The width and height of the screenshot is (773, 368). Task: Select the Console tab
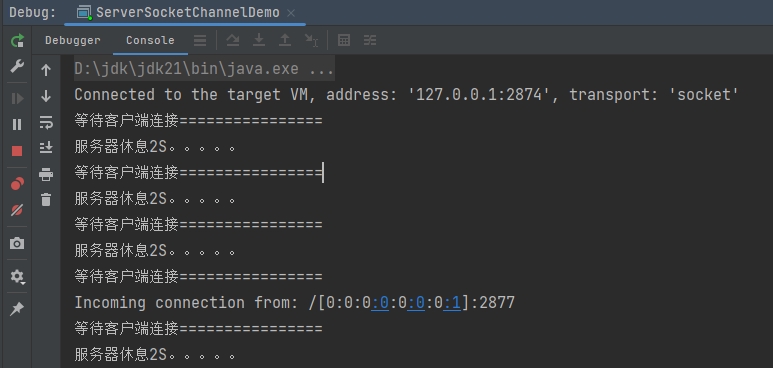(x=150, y=40)
